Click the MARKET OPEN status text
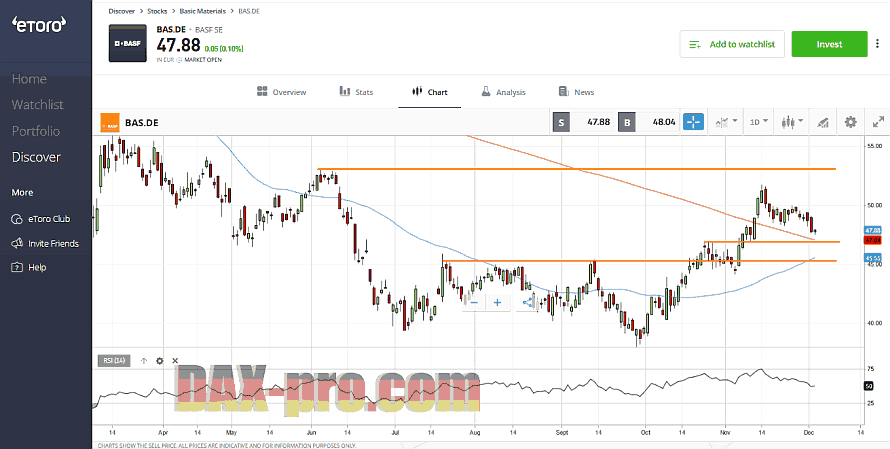Viewport: 890px width, 449px height. [203, 60]
